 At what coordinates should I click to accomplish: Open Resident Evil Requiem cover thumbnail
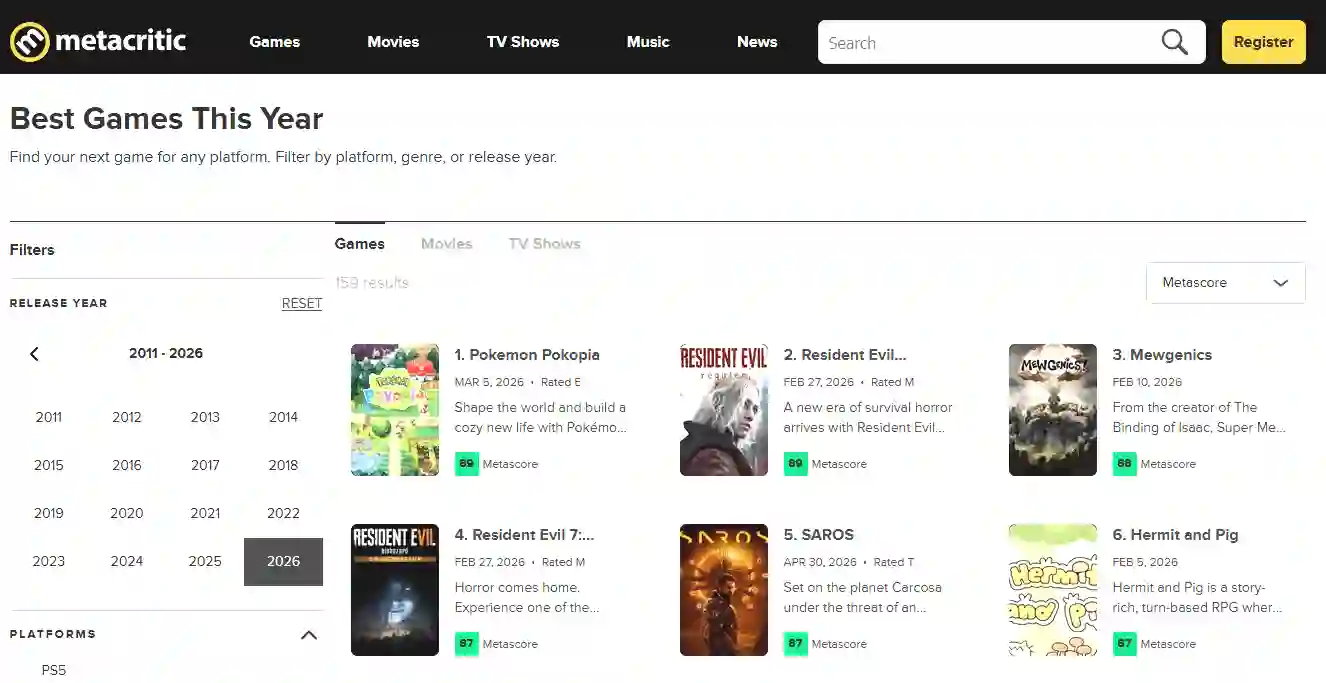click(x=724, y=410)
